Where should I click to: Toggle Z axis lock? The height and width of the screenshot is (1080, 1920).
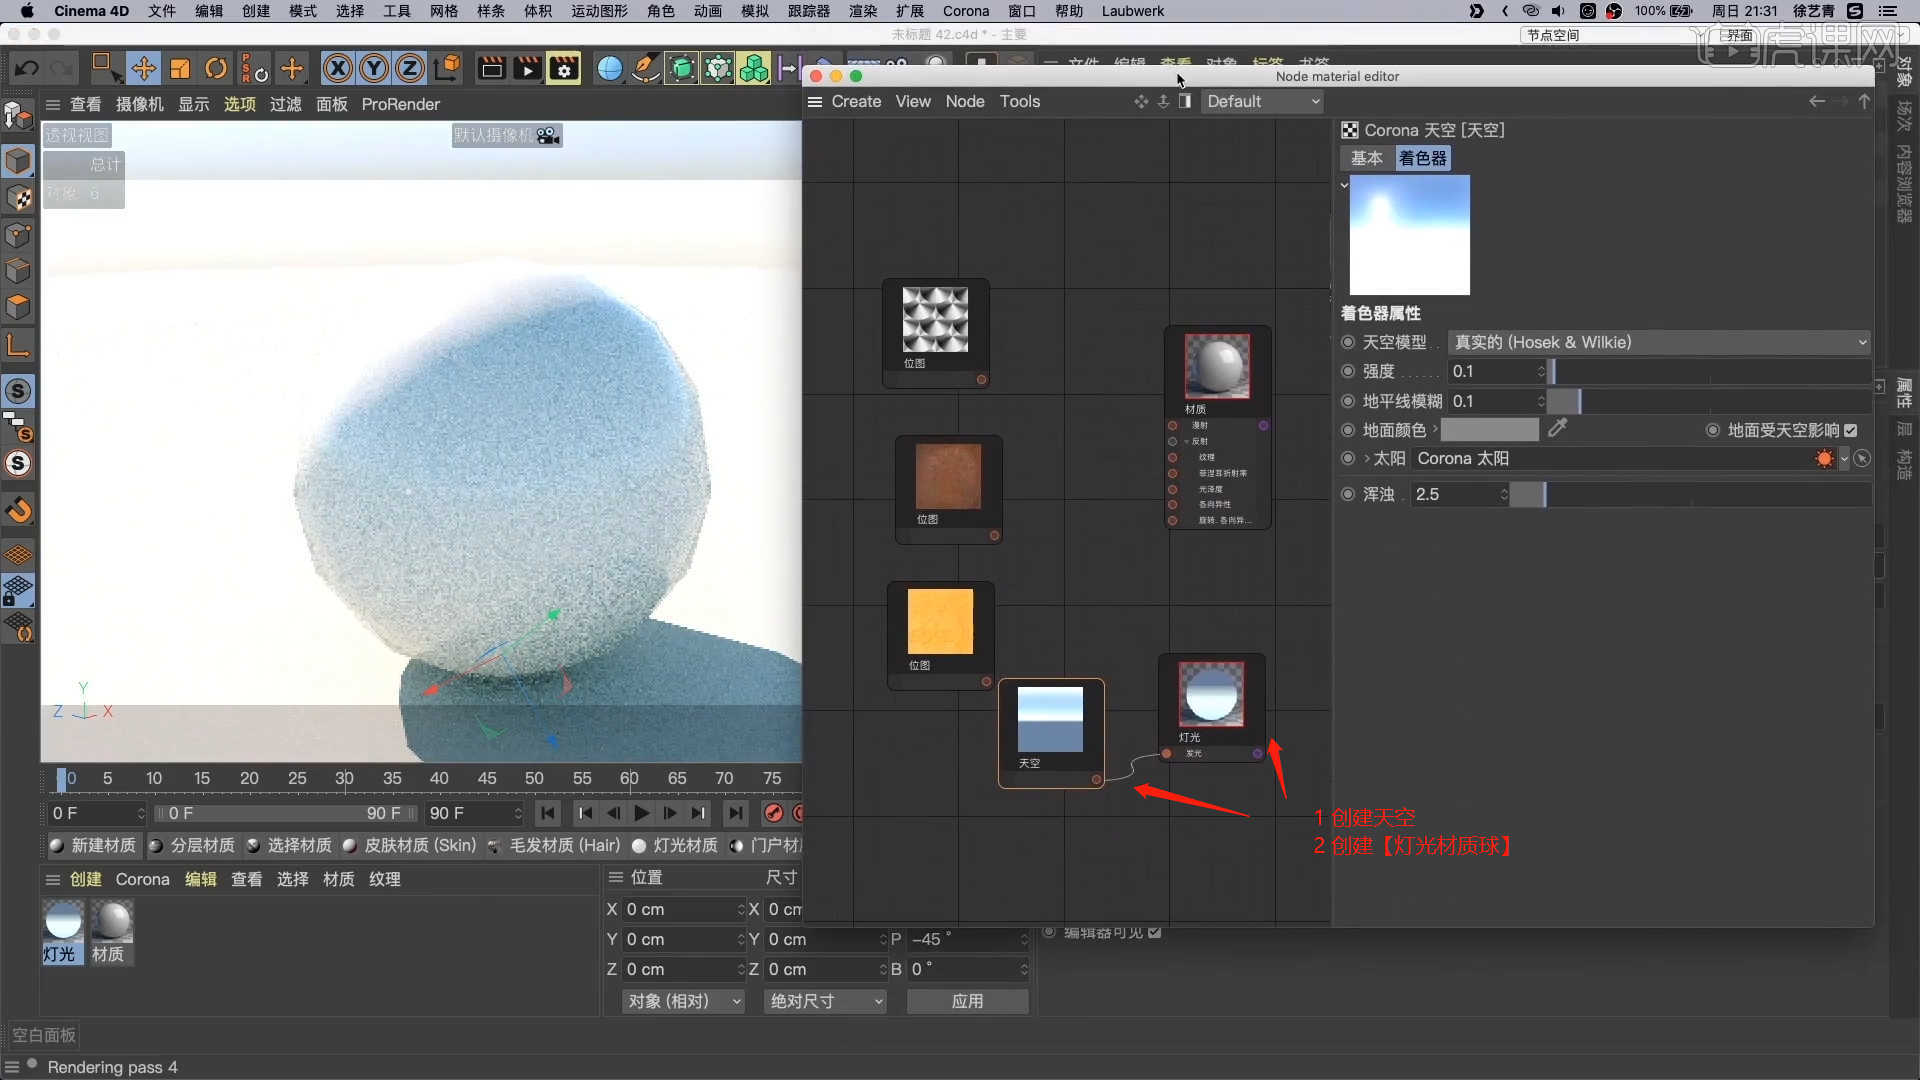(410, 68)
